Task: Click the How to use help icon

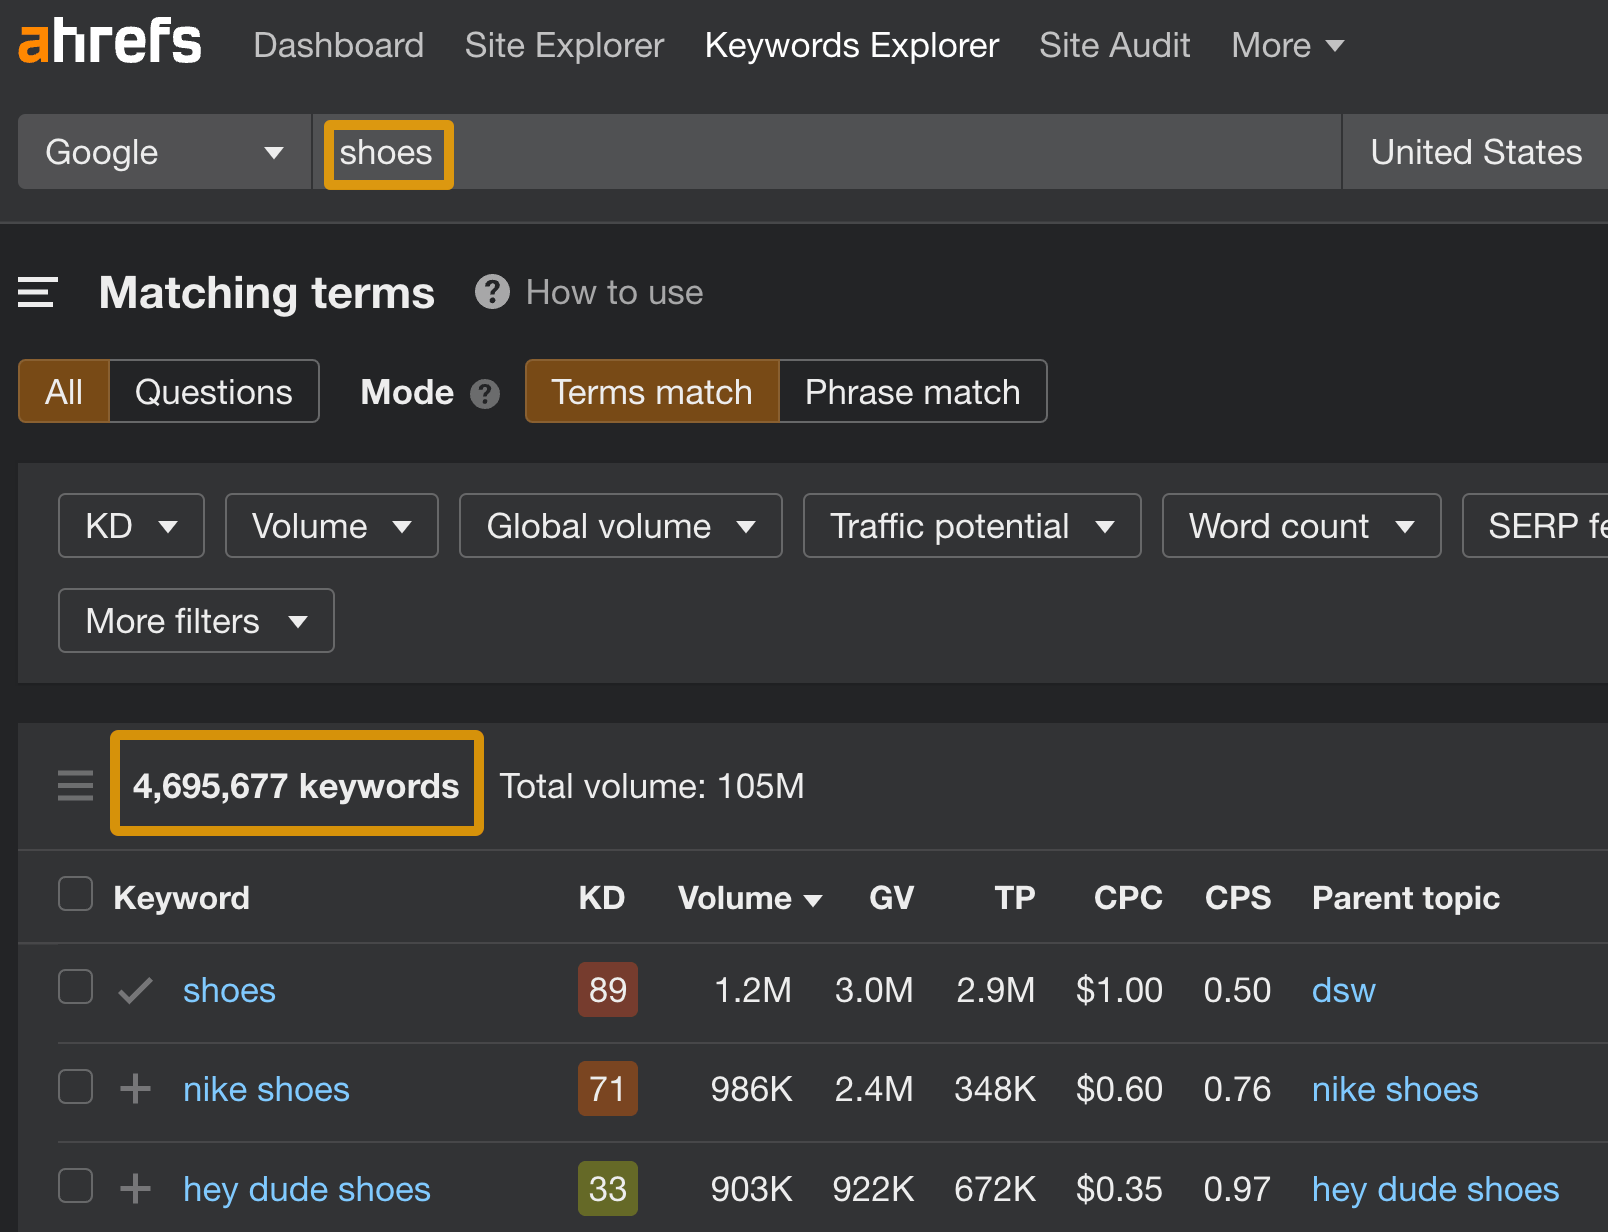Action: tap(492, 292)
